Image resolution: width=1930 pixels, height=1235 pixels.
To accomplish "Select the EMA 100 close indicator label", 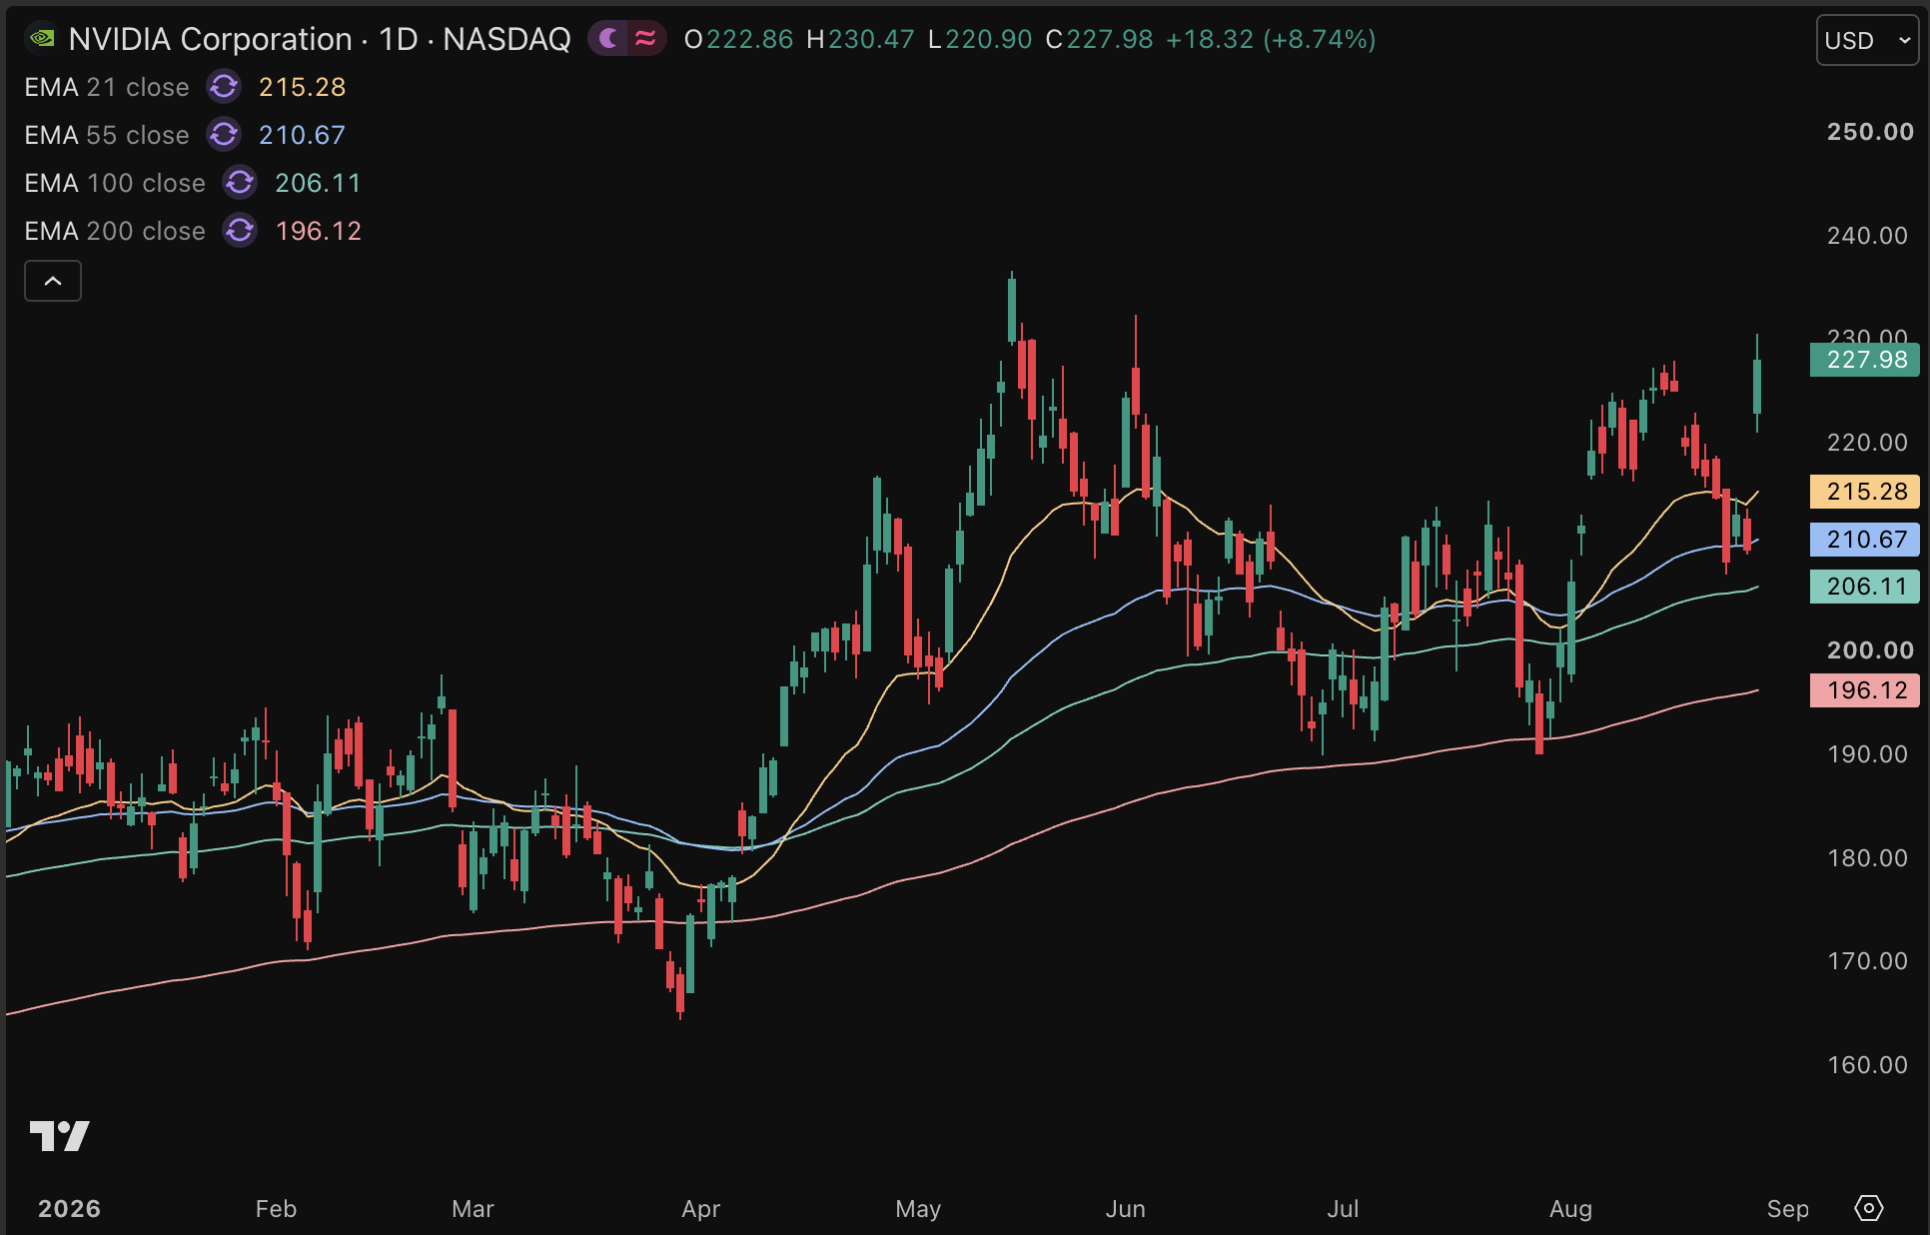I will 115,183.
